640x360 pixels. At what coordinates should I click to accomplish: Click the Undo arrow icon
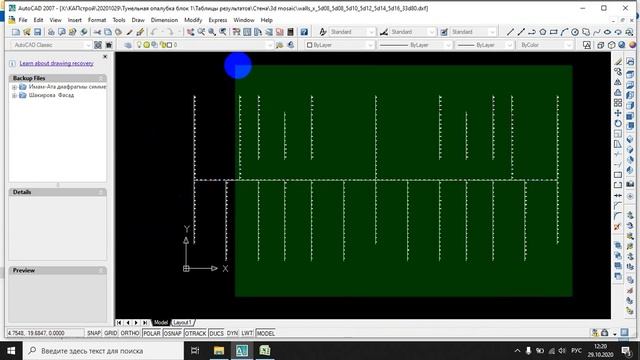coord(154,32)
